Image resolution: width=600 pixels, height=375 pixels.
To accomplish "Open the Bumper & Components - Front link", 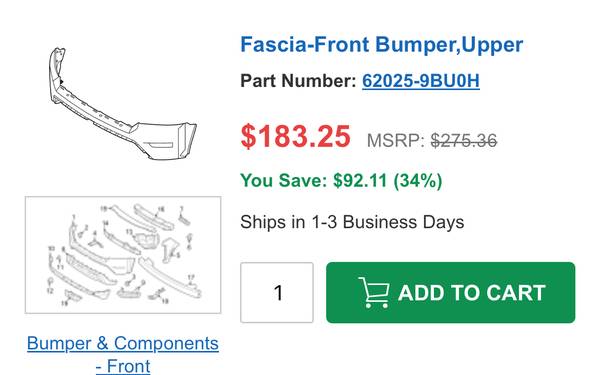I will pyautogui.click(x=123, y=354).
